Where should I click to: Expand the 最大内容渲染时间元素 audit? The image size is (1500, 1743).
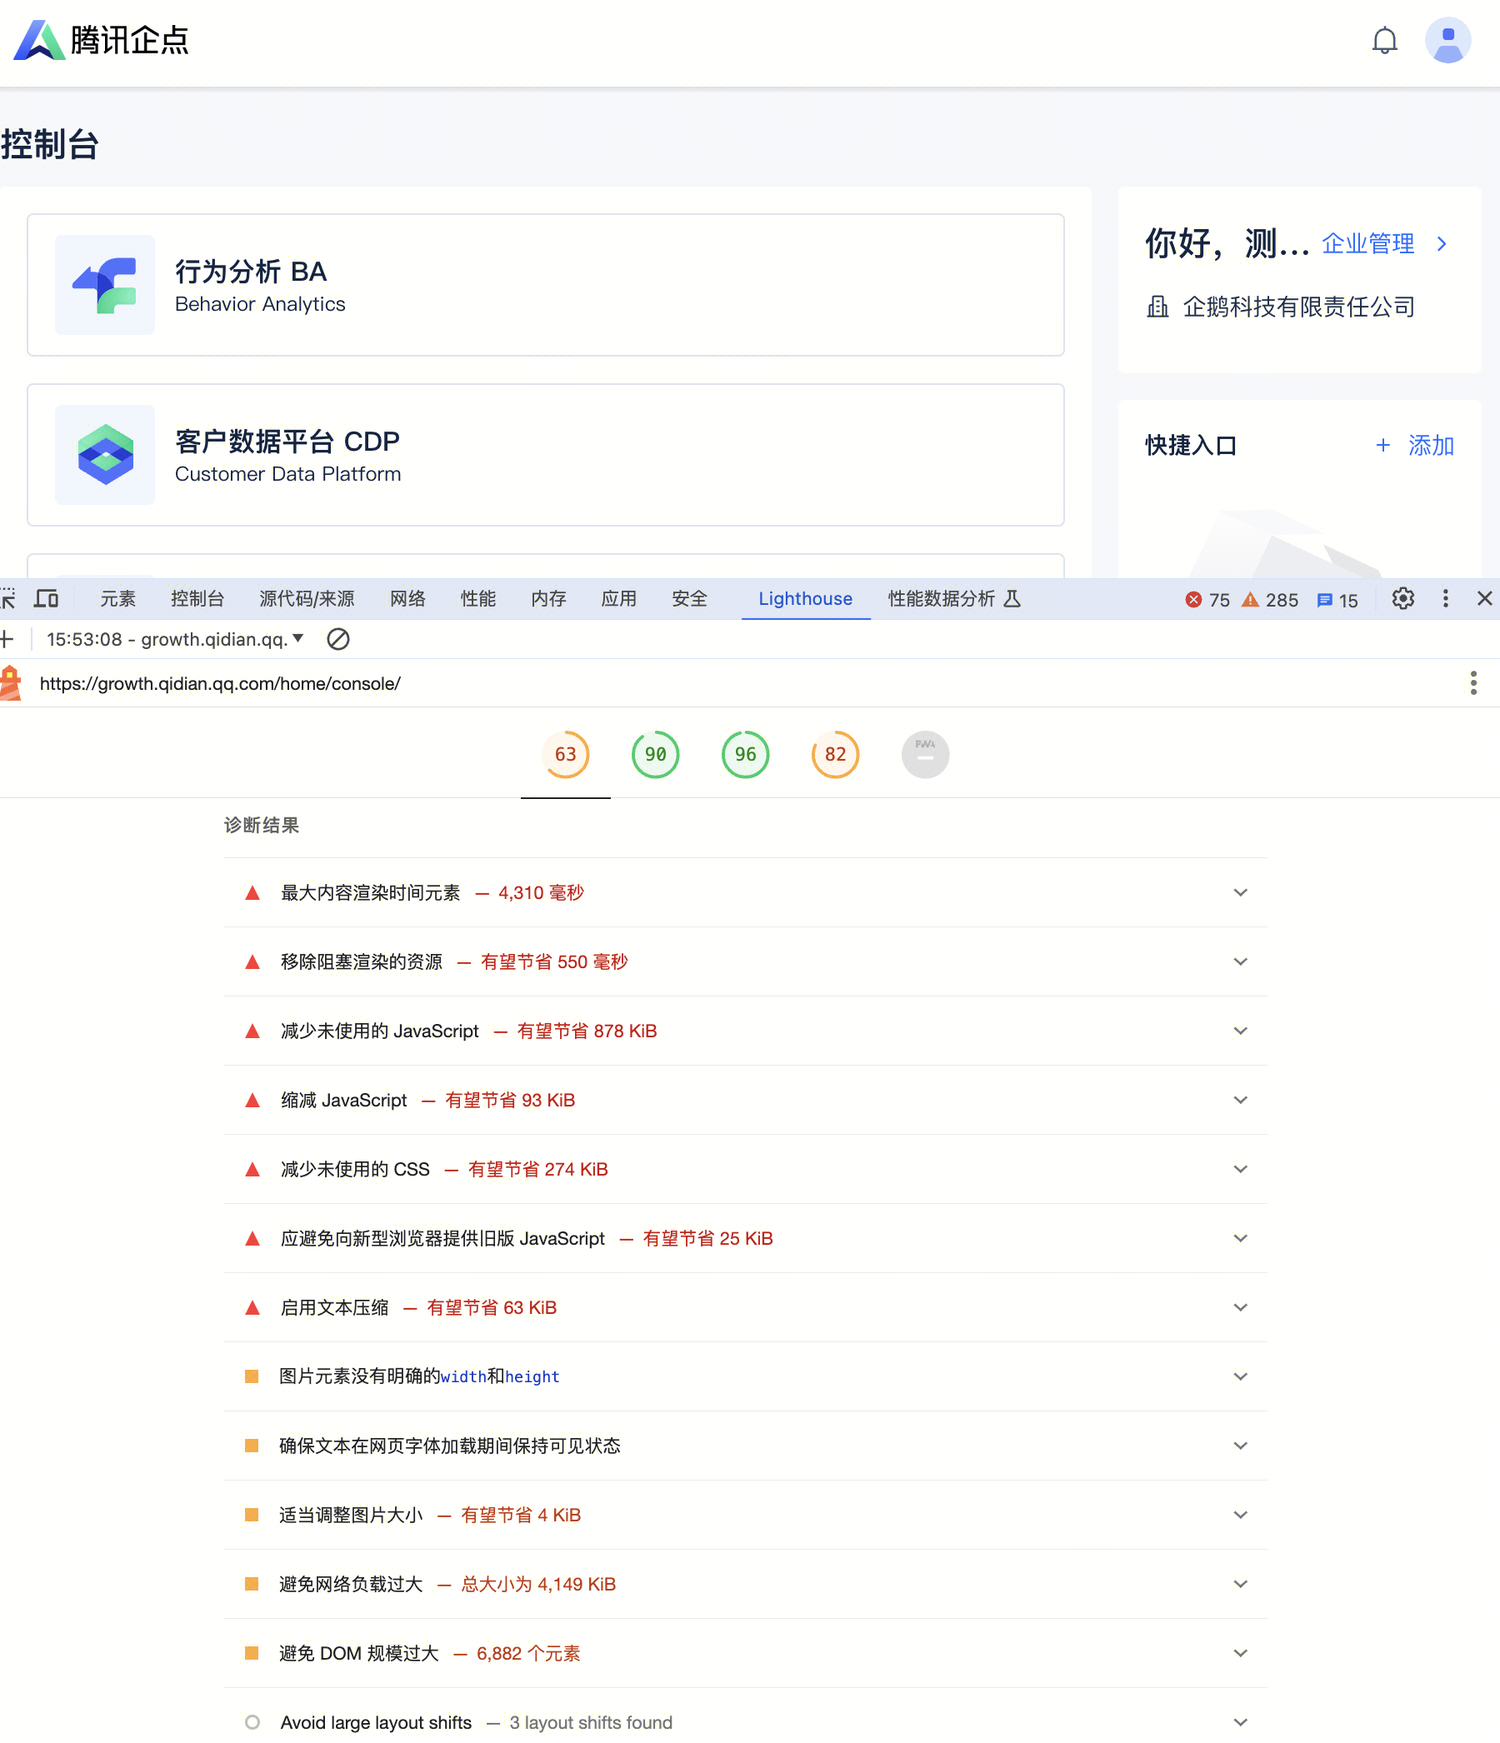746,892
